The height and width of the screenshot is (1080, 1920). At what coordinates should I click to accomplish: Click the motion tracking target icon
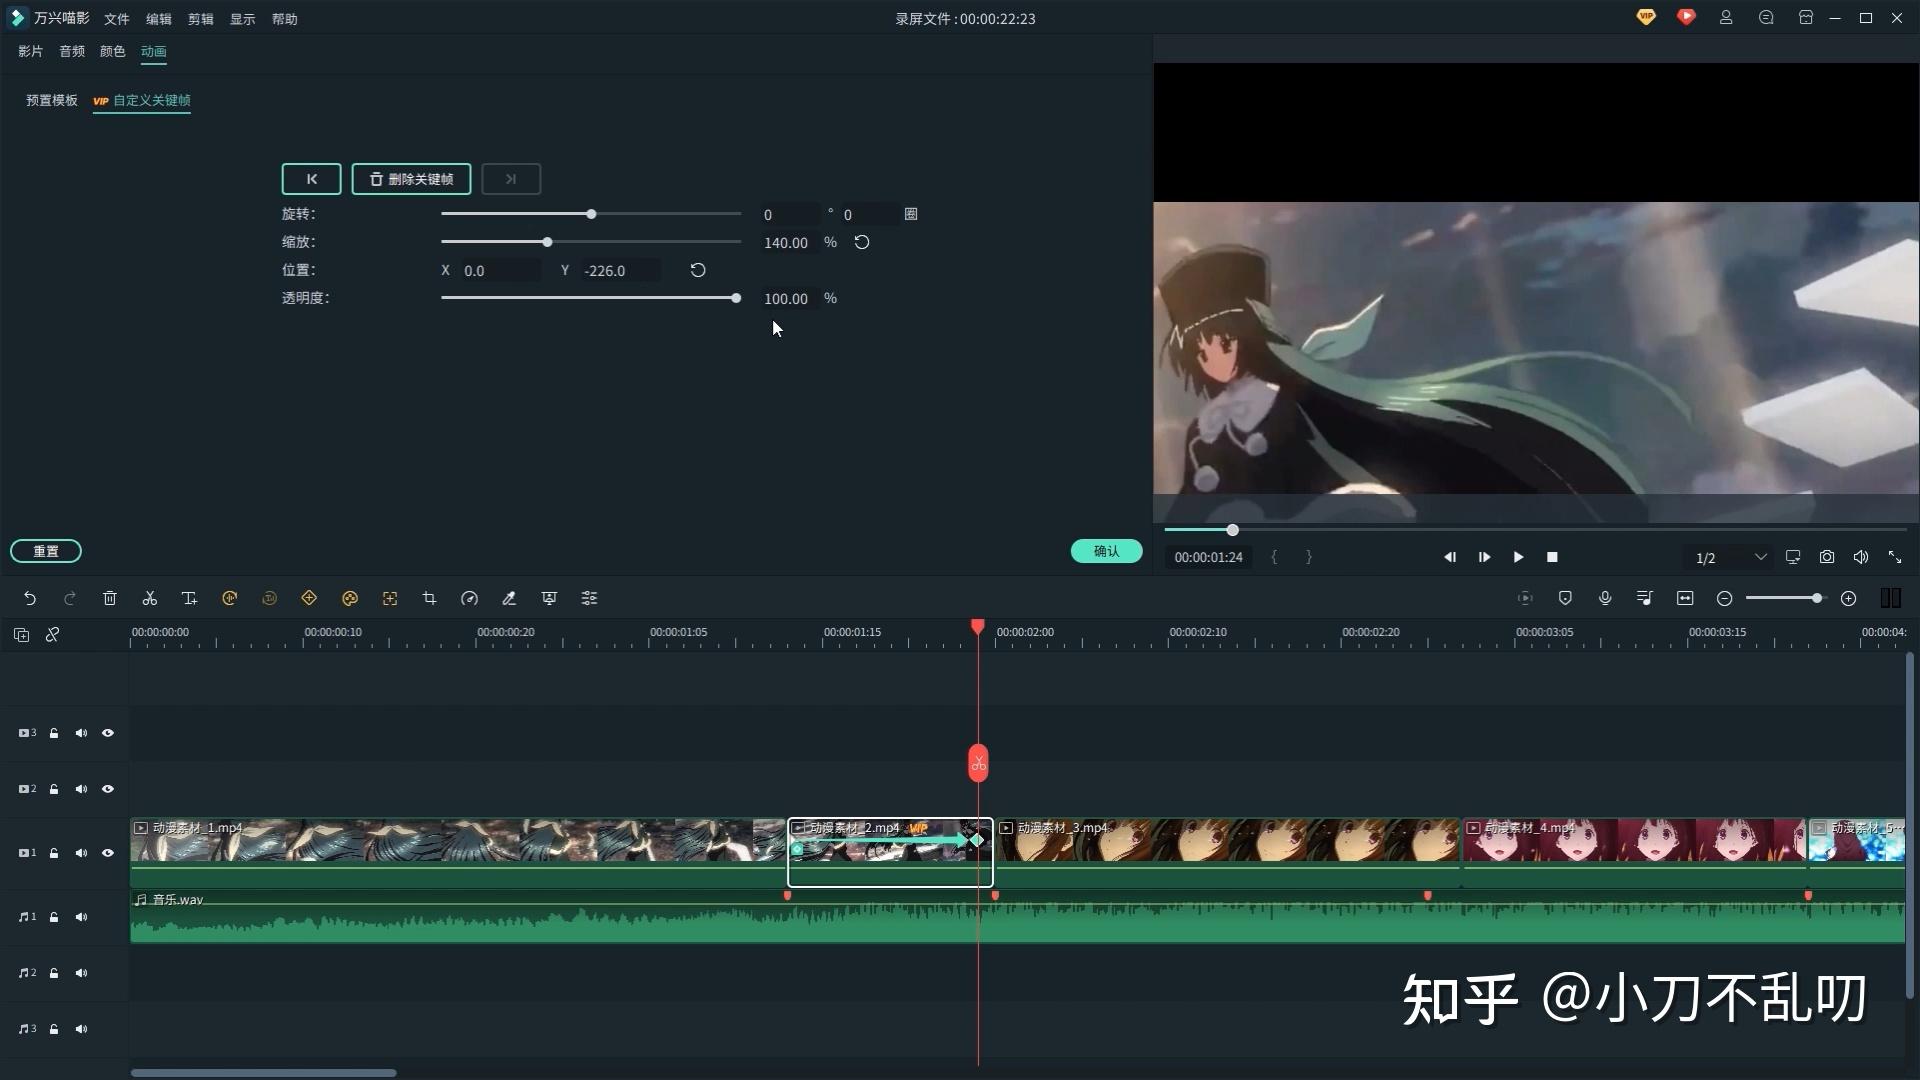coord(390,598)
